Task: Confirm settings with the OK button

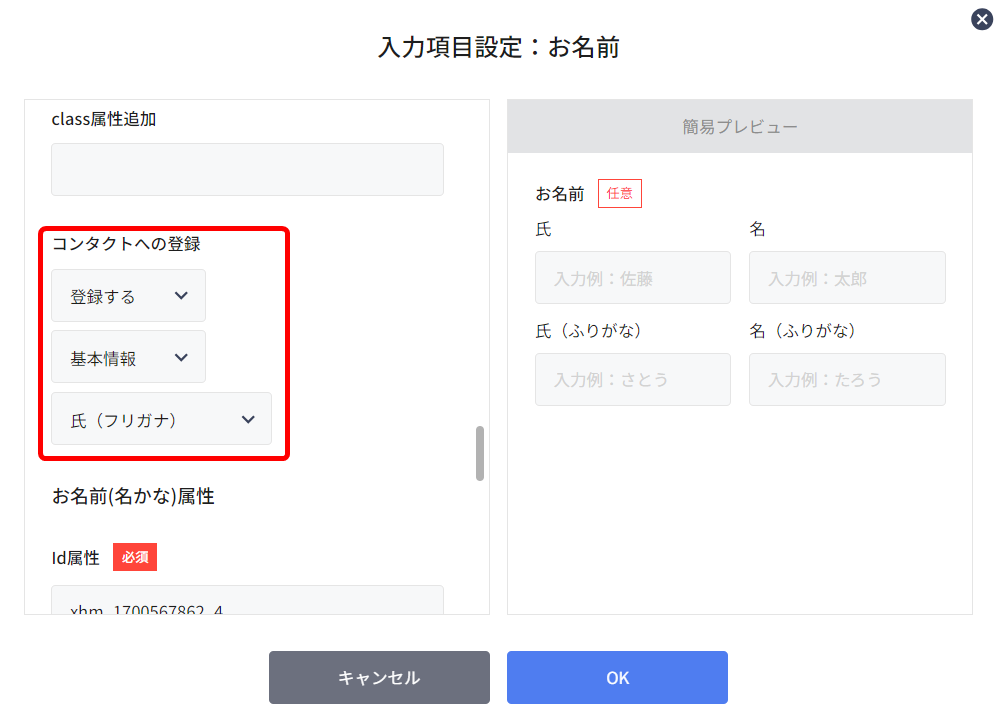Action: pyautogui.click(x=617, y=677)
